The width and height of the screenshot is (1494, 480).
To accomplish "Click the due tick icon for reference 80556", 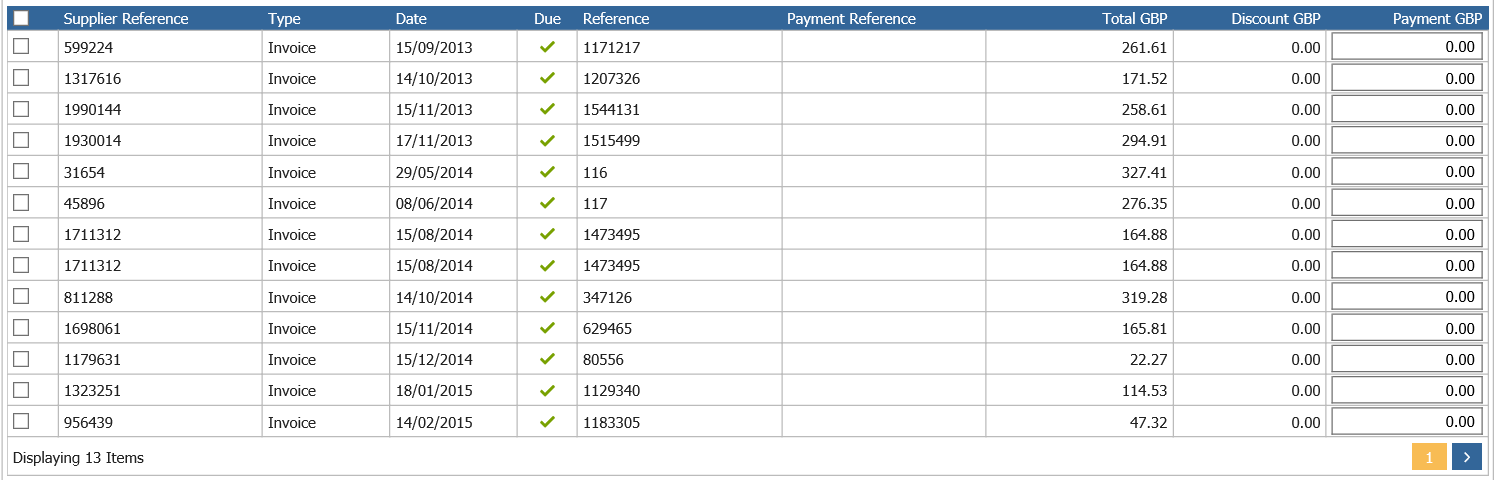I will (x=547, y=359).
